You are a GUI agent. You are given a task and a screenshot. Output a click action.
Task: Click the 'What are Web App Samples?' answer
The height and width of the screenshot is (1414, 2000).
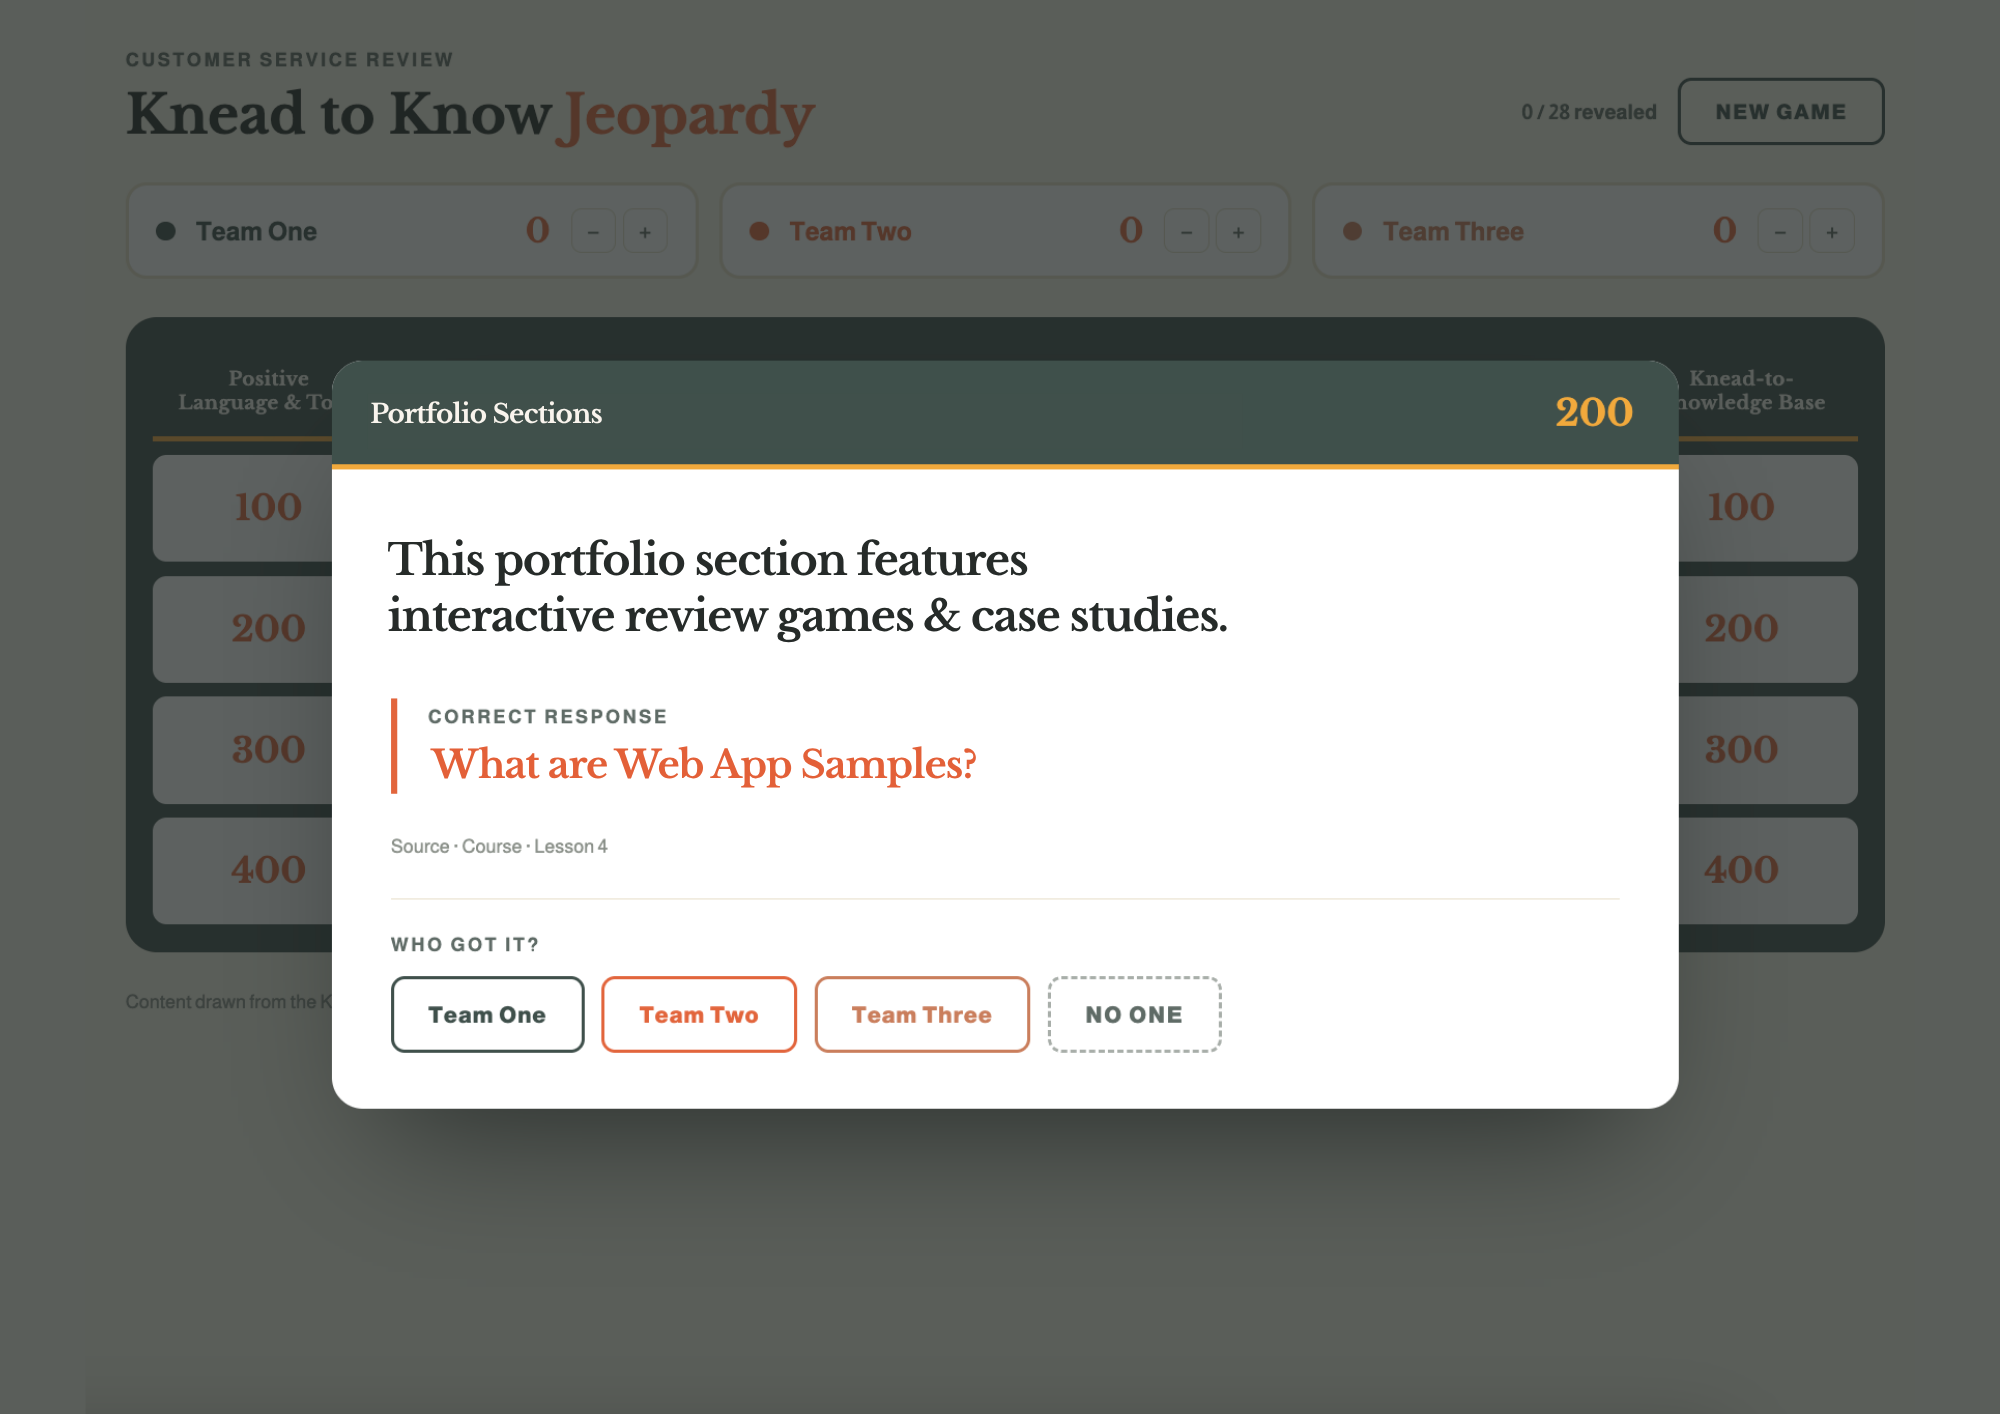click(x=704, y=764)
